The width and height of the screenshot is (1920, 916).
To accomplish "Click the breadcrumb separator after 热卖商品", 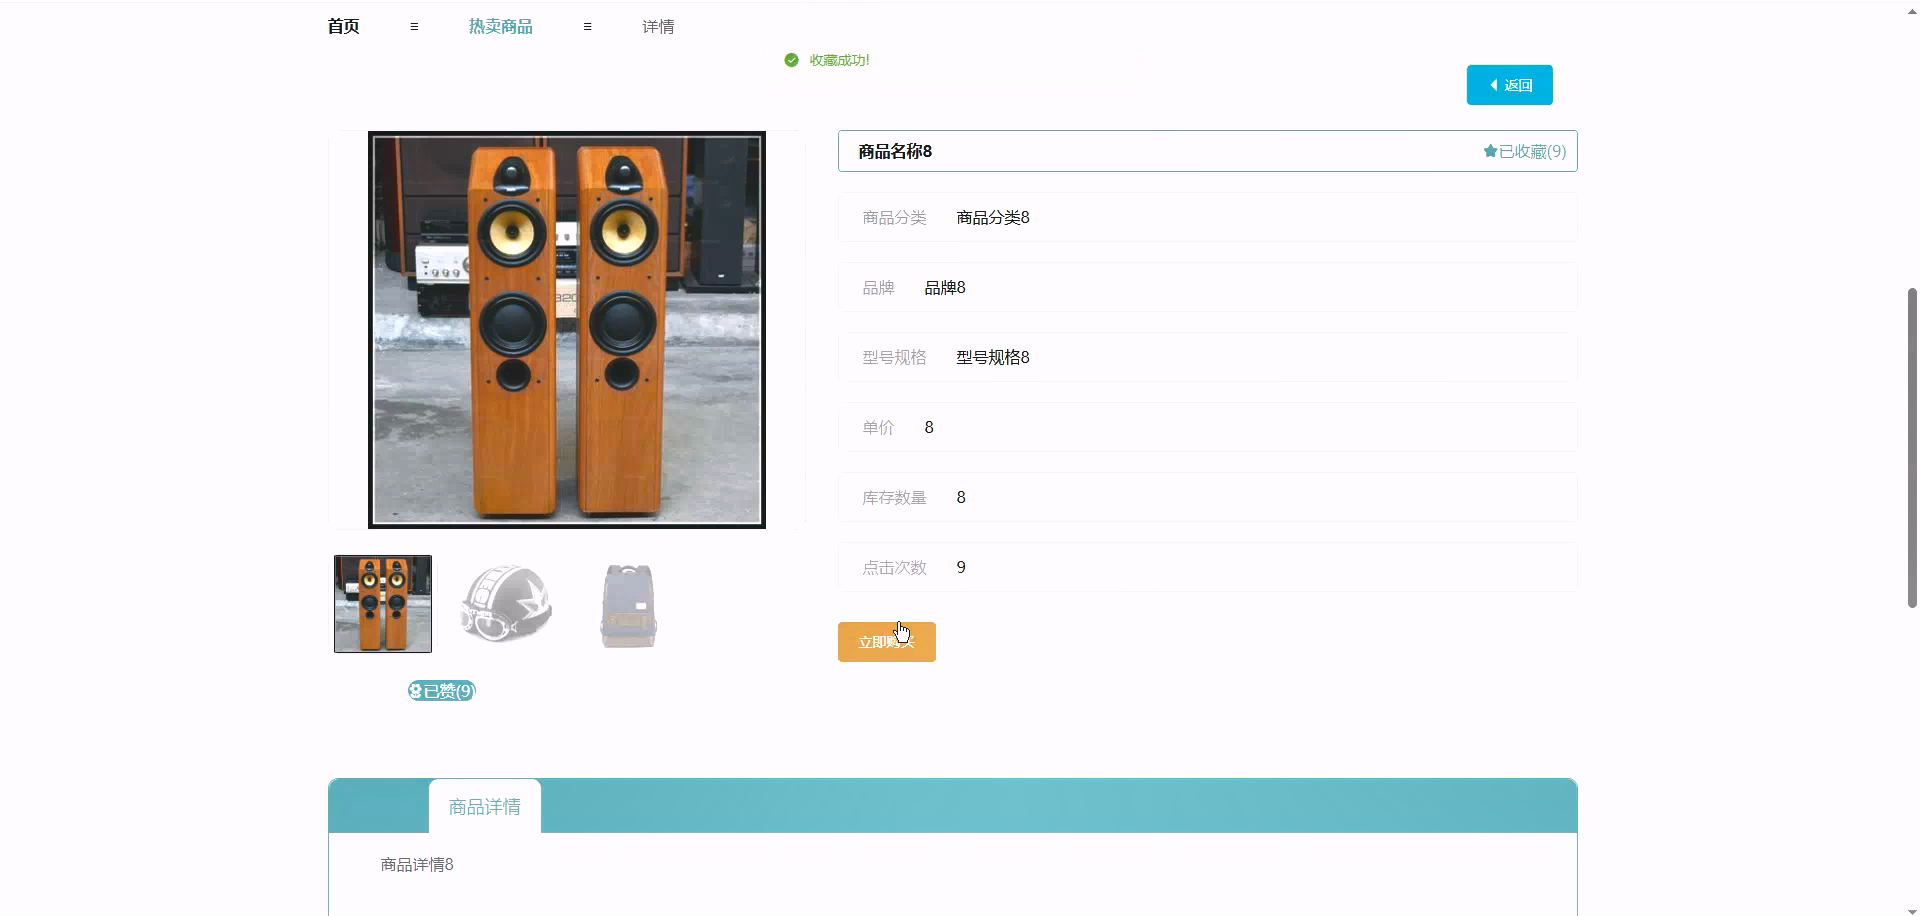I will [x=587, y=27].
